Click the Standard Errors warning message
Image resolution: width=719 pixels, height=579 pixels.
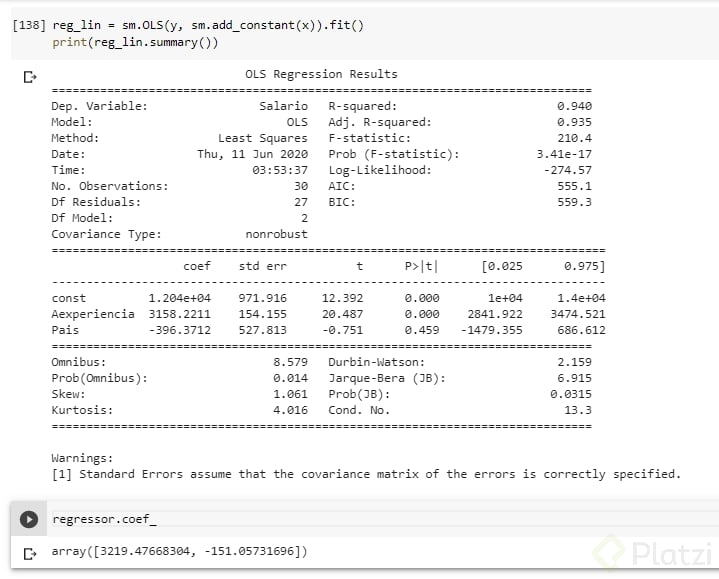[366, 474]
